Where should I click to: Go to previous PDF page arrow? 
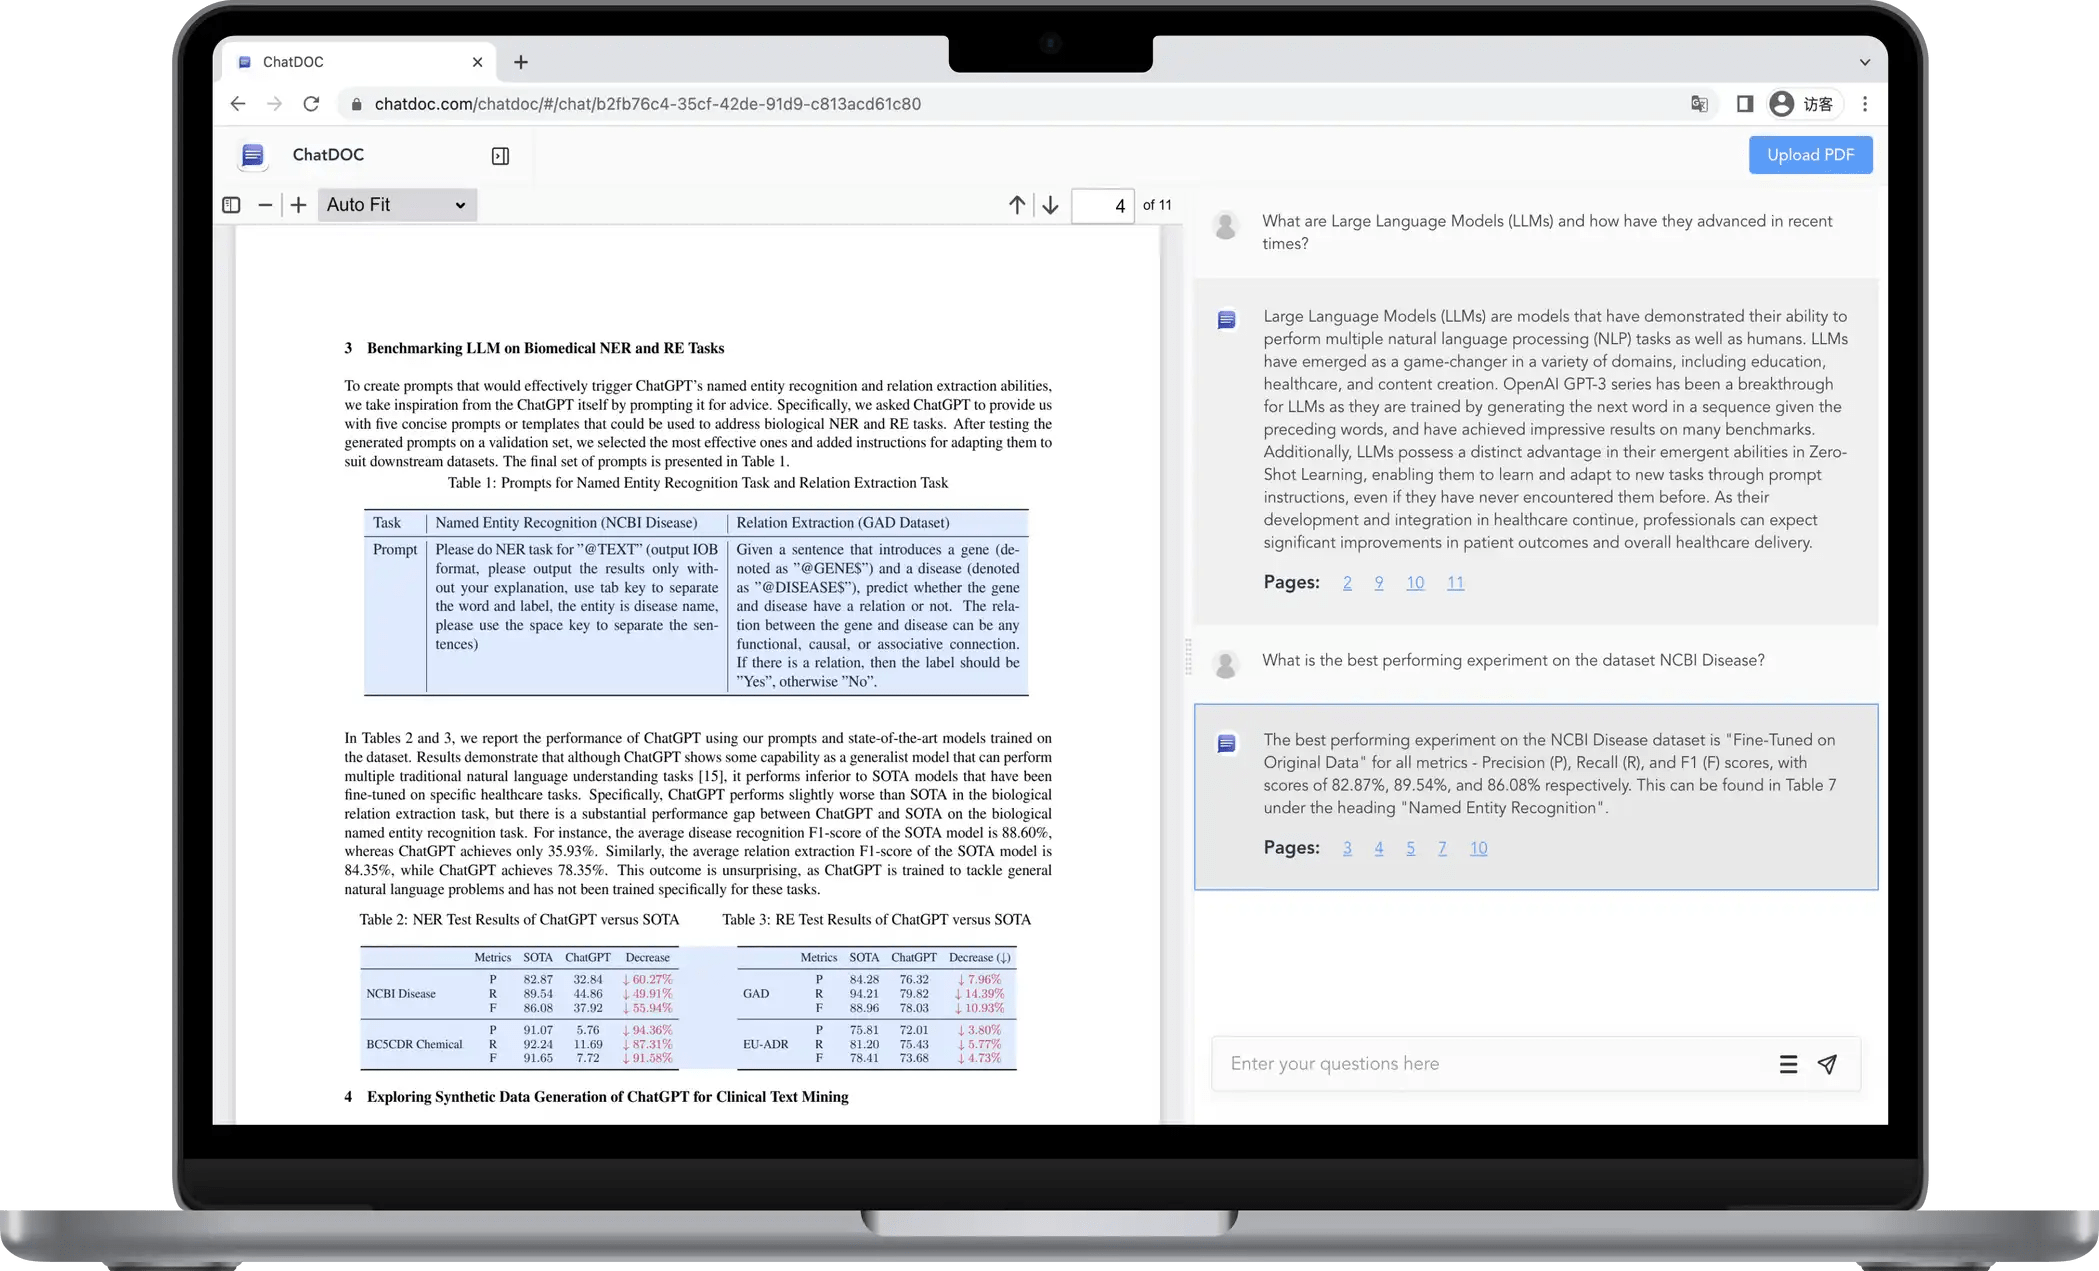1017,205
